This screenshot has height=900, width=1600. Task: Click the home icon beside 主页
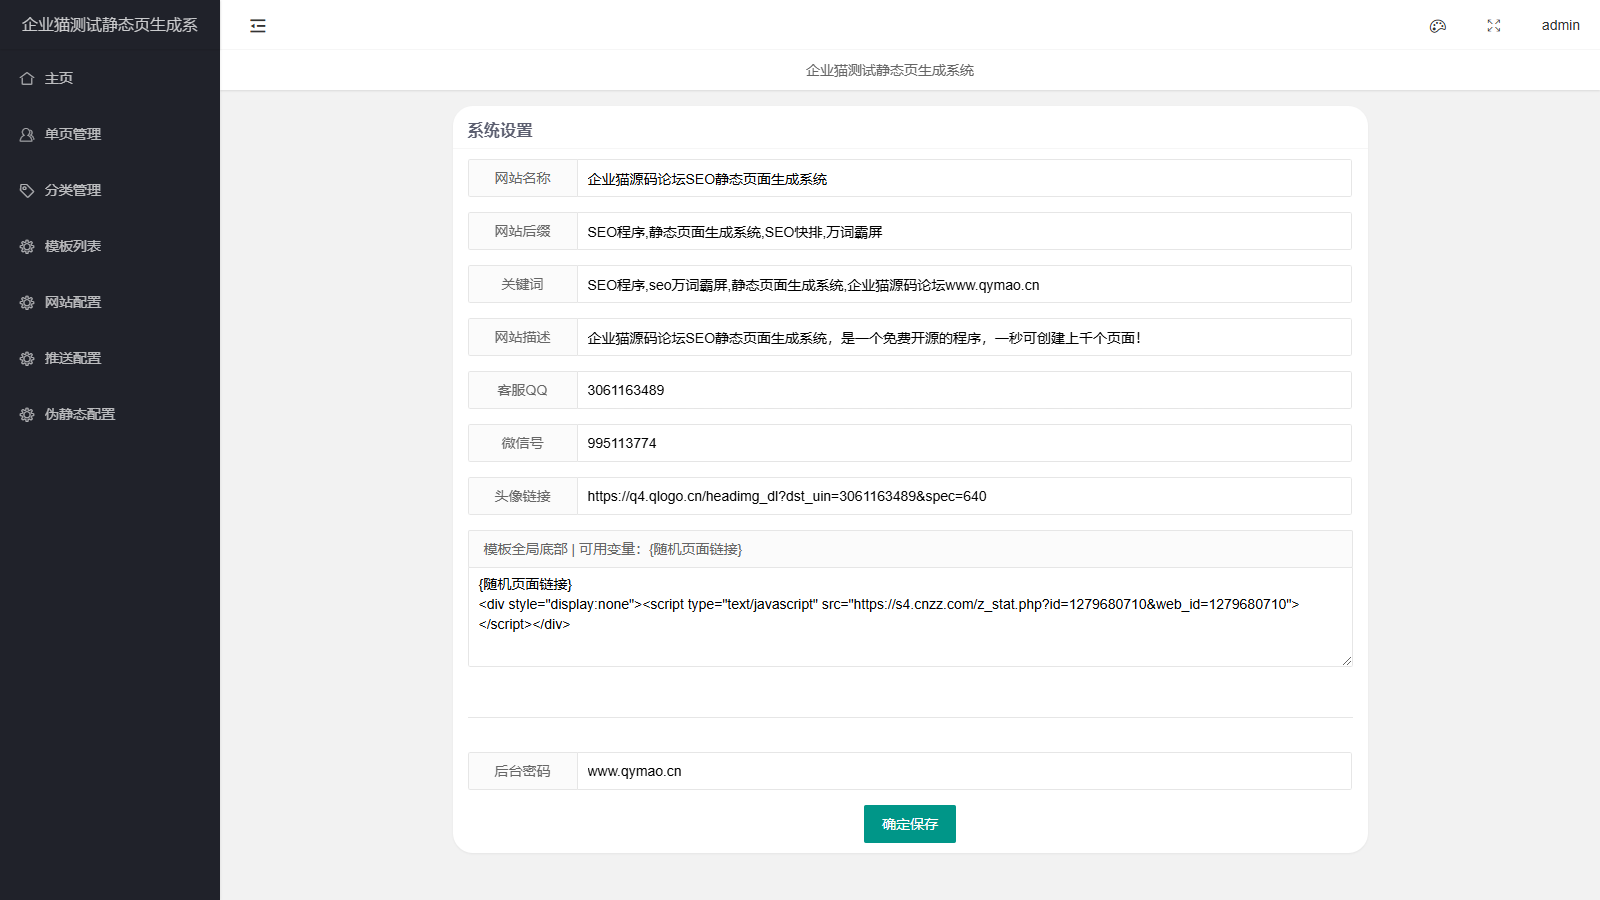tap(27, 78)
